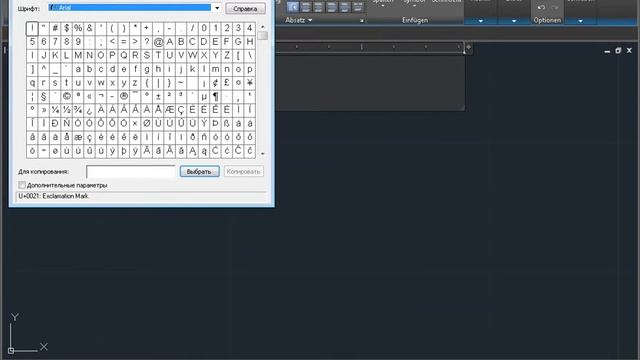Toggle the Дополнительные параметры checkbox

(22, 185)
